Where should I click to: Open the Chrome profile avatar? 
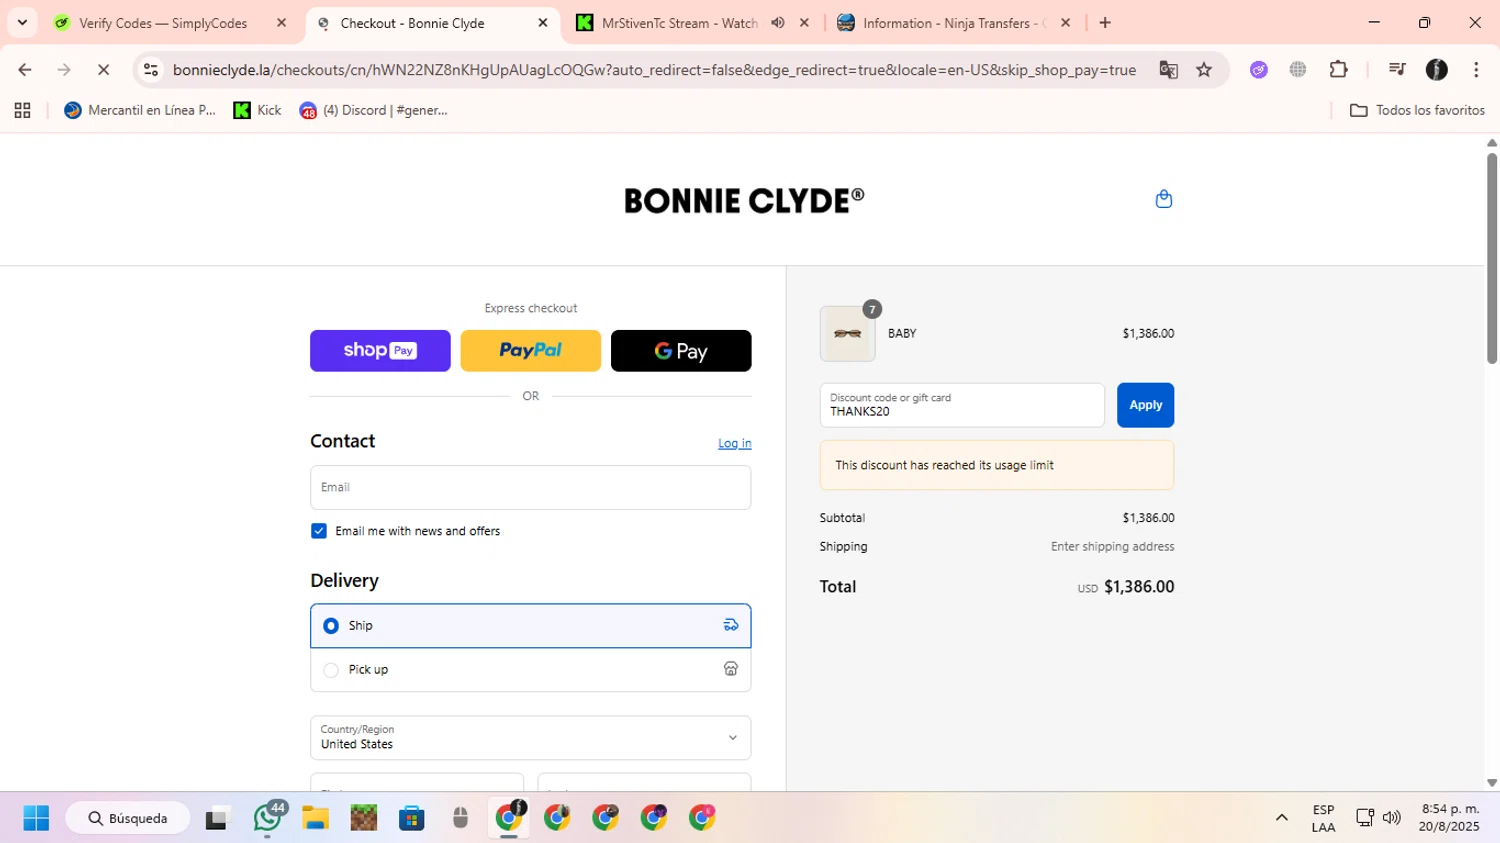(1437, 70)
